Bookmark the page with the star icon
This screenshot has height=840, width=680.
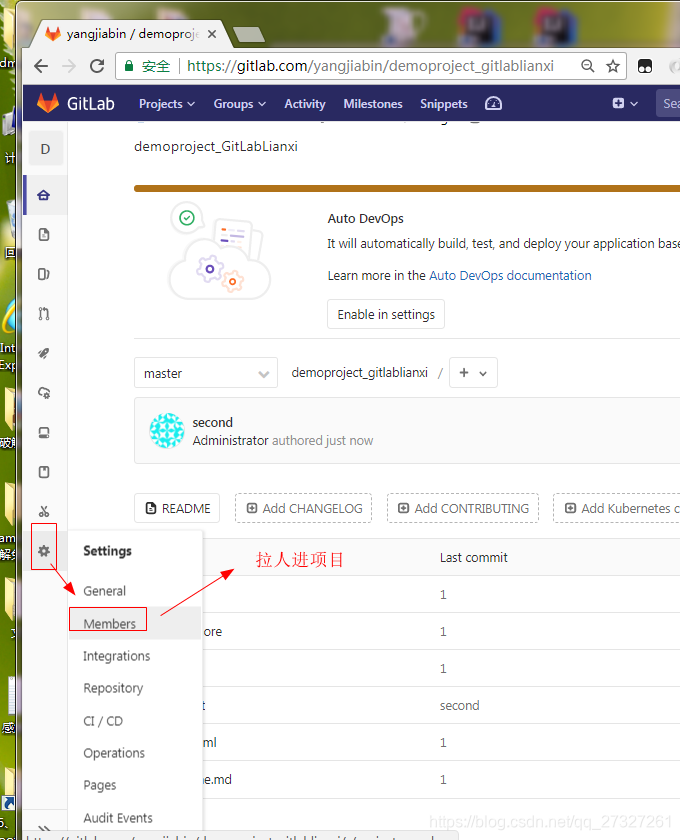[612, 66]
